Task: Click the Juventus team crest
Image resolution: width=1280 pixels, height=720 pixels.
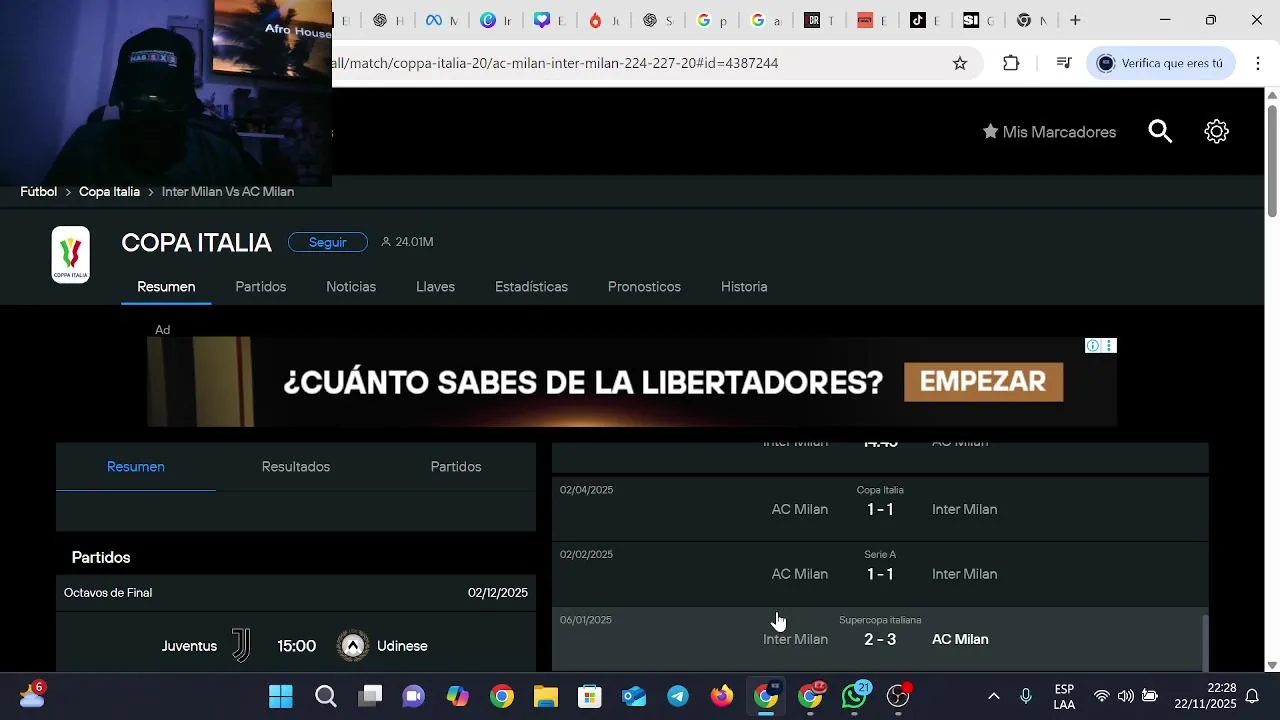Action: pos(241,646)
